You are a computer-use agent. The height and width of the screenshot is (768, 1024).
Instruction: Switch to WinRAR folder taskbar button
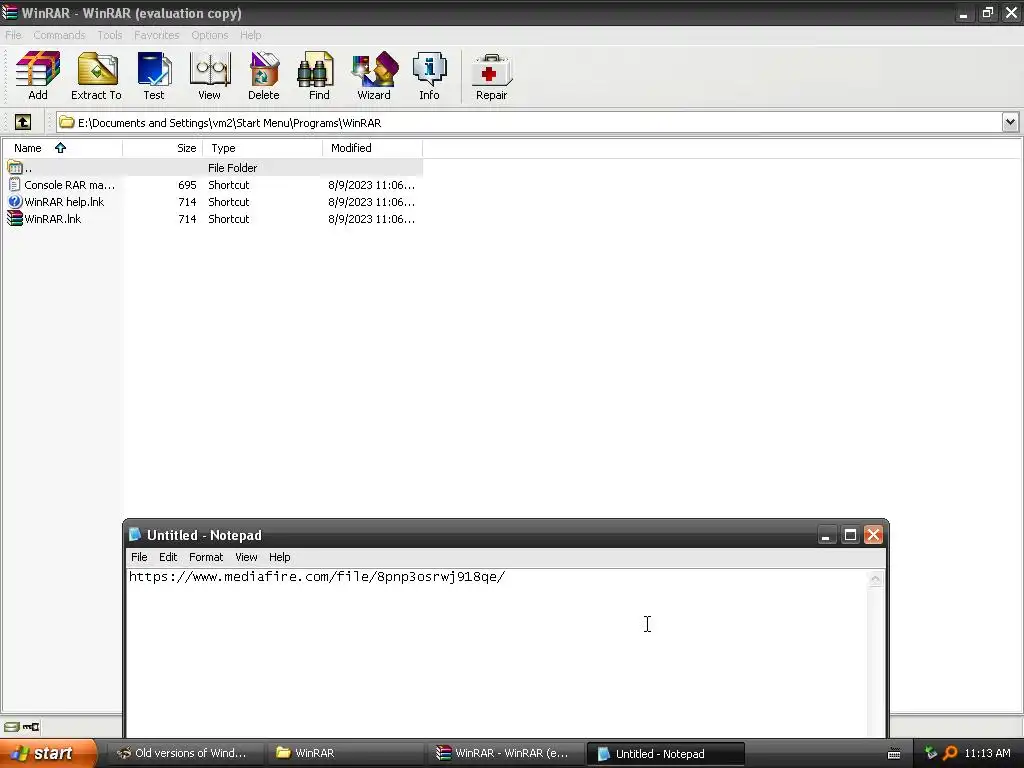(x=346, y=754)
